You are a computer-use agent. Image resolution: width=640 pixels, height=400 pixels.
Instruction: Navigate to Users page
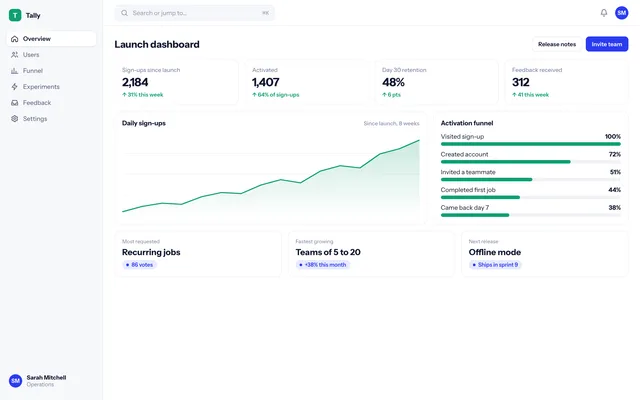tap(51, 55)
